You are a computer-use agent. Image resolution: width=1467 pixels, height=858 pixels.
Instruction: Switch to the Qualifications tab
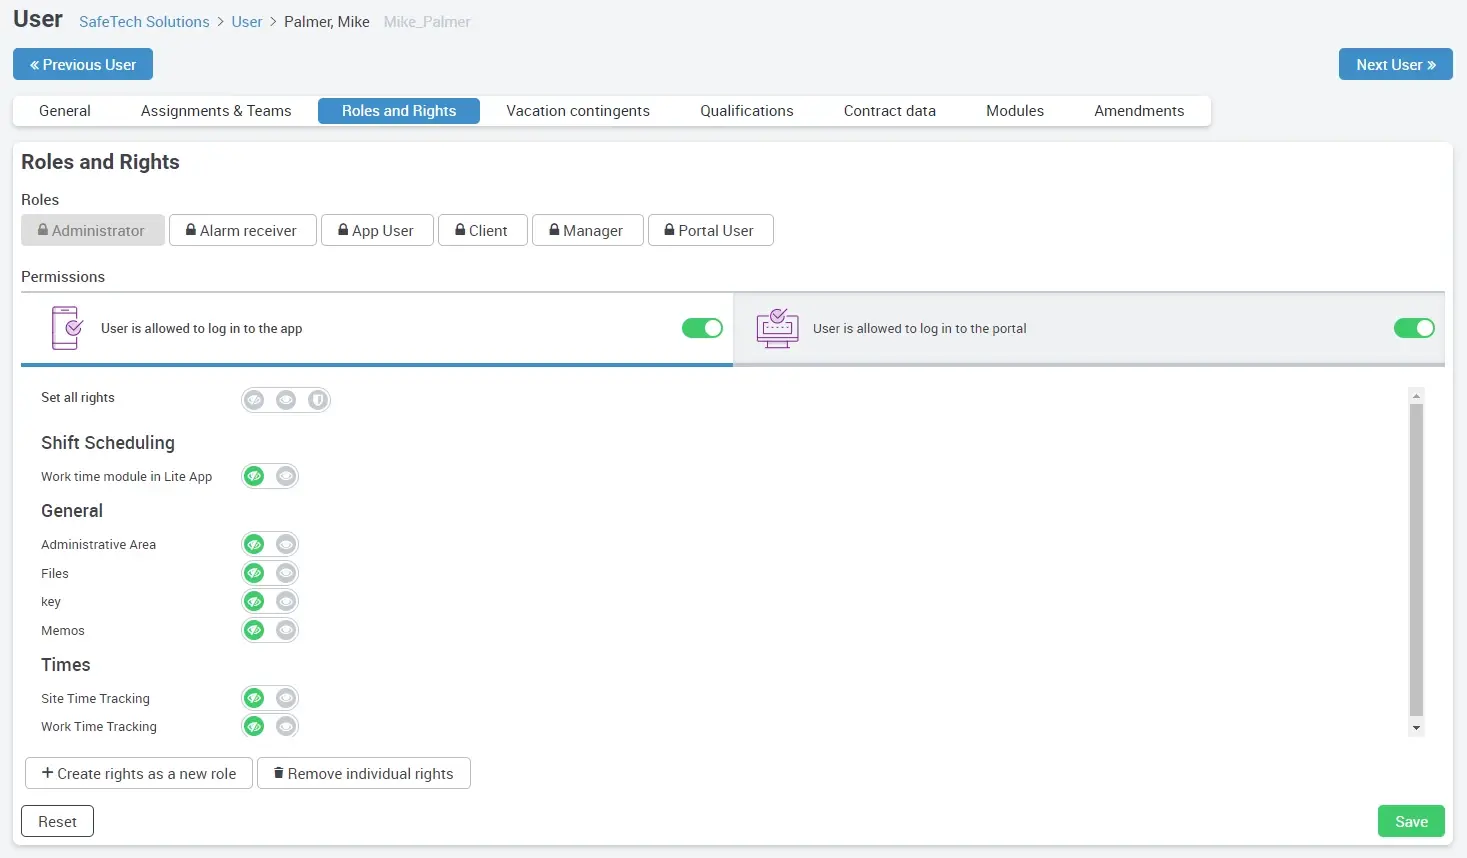tap(746, 111)
